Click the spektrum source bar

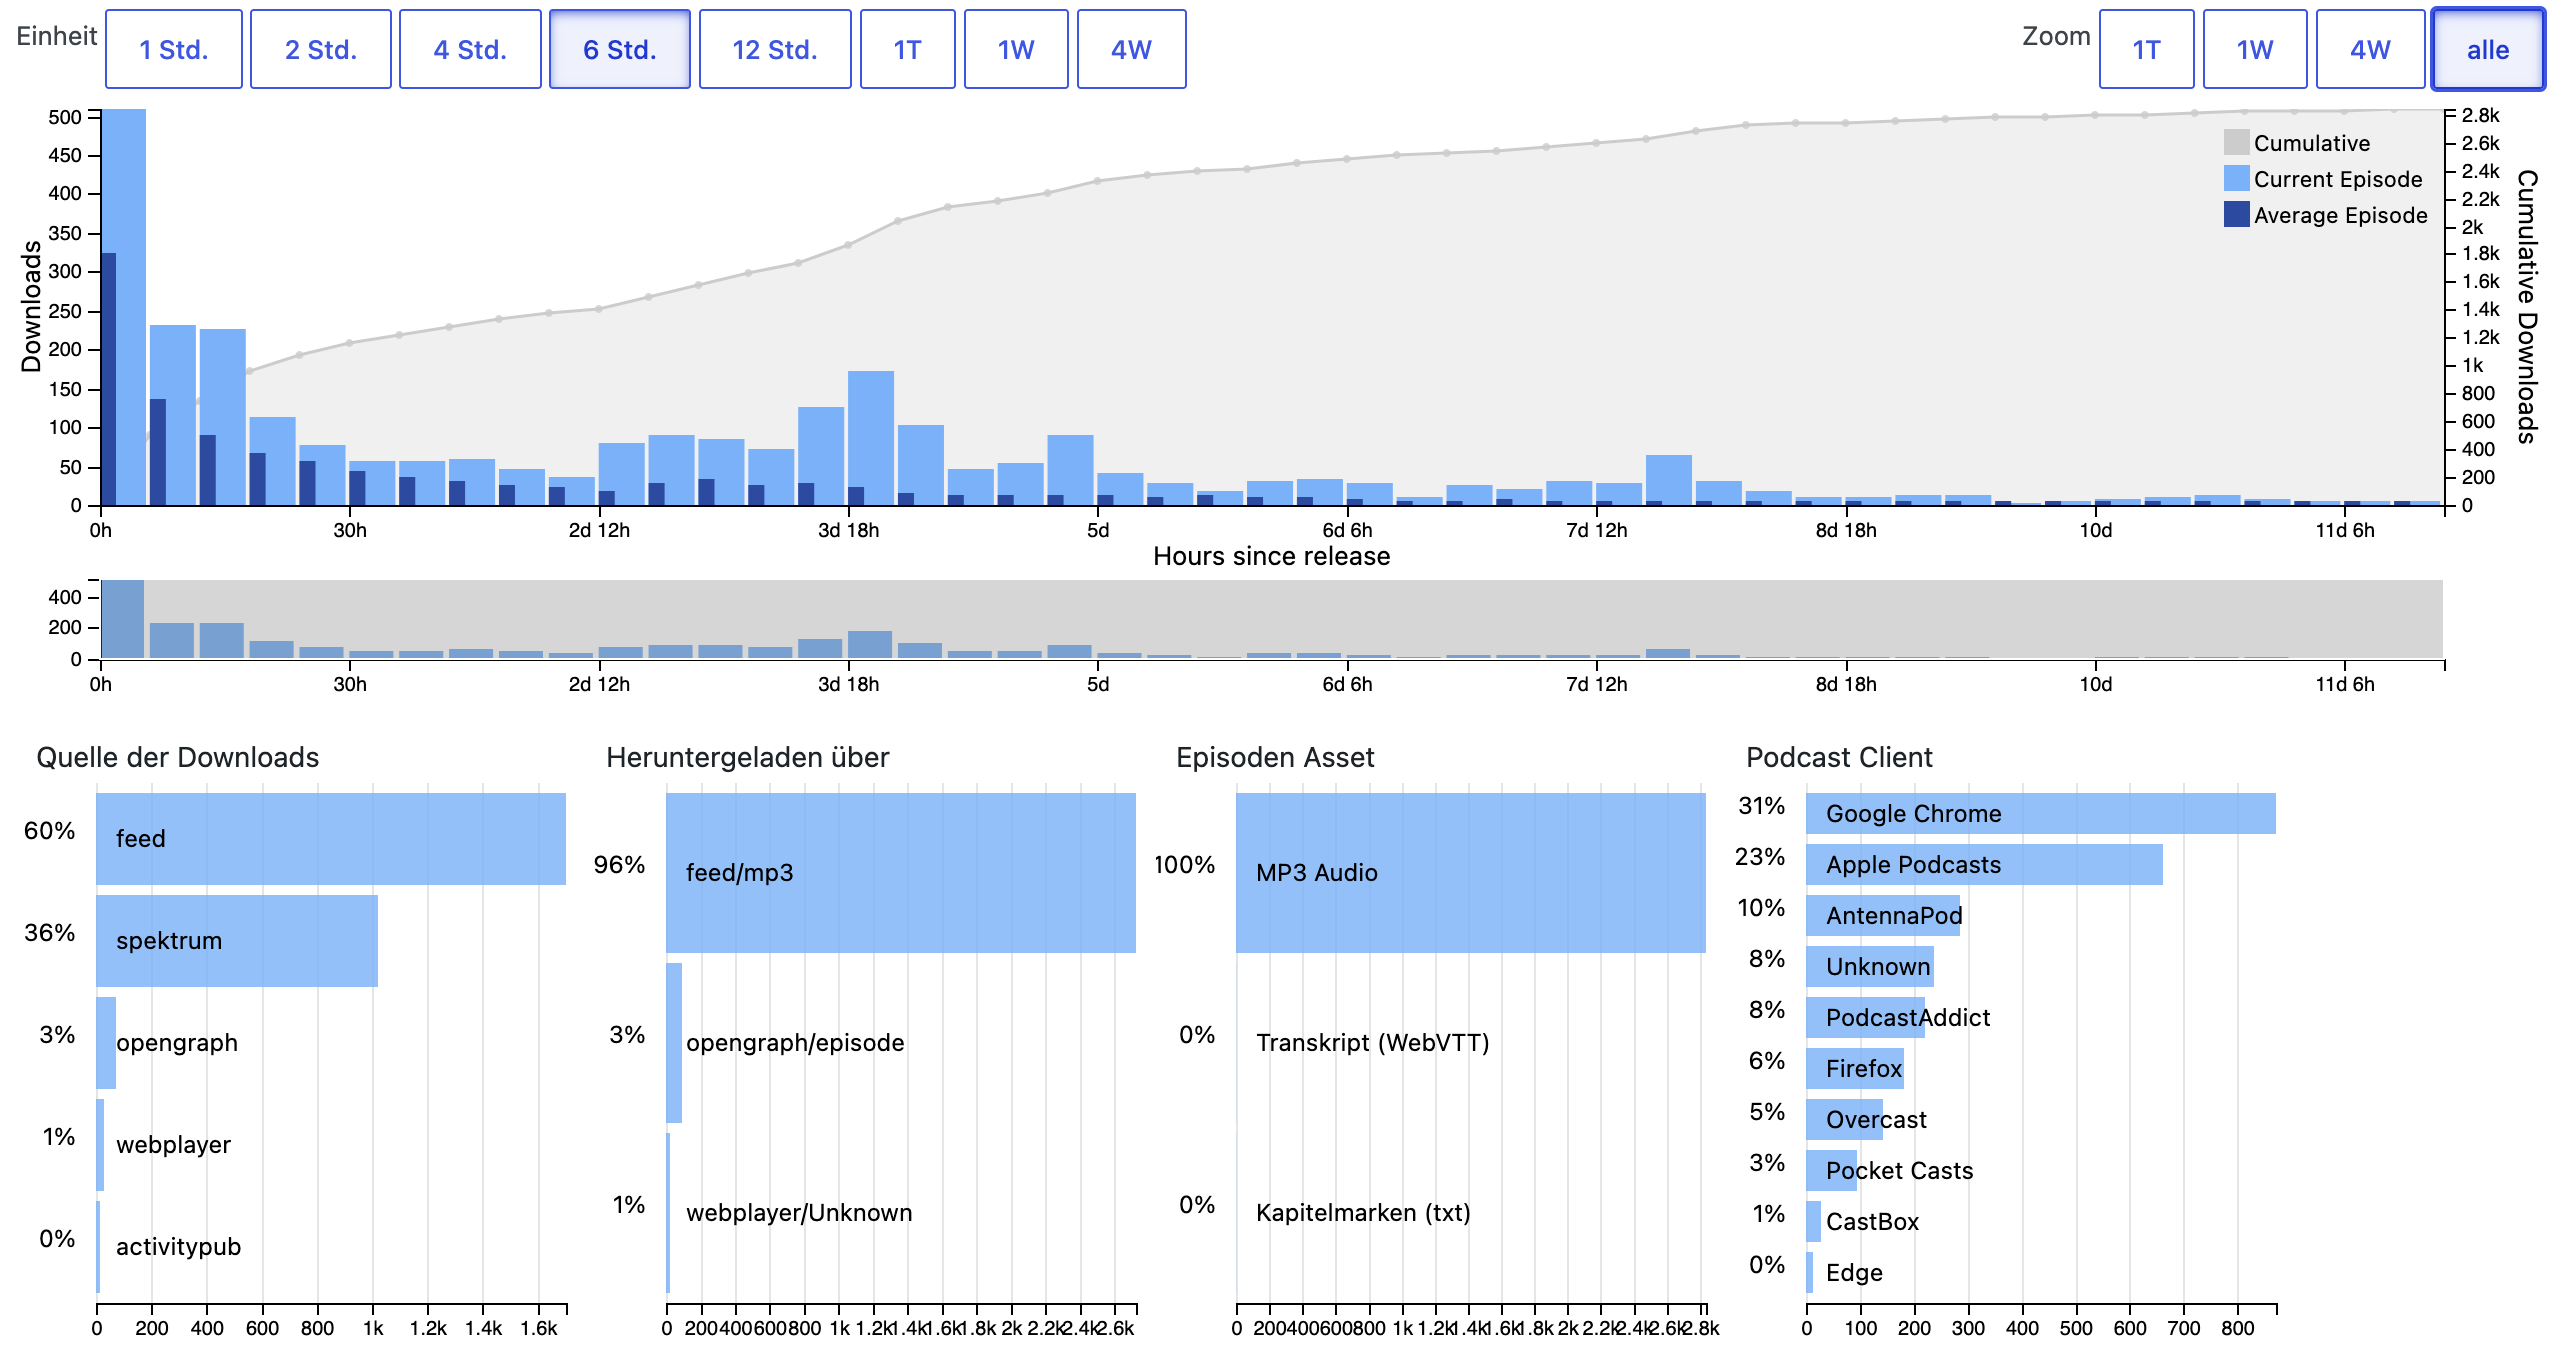point(237,941)
